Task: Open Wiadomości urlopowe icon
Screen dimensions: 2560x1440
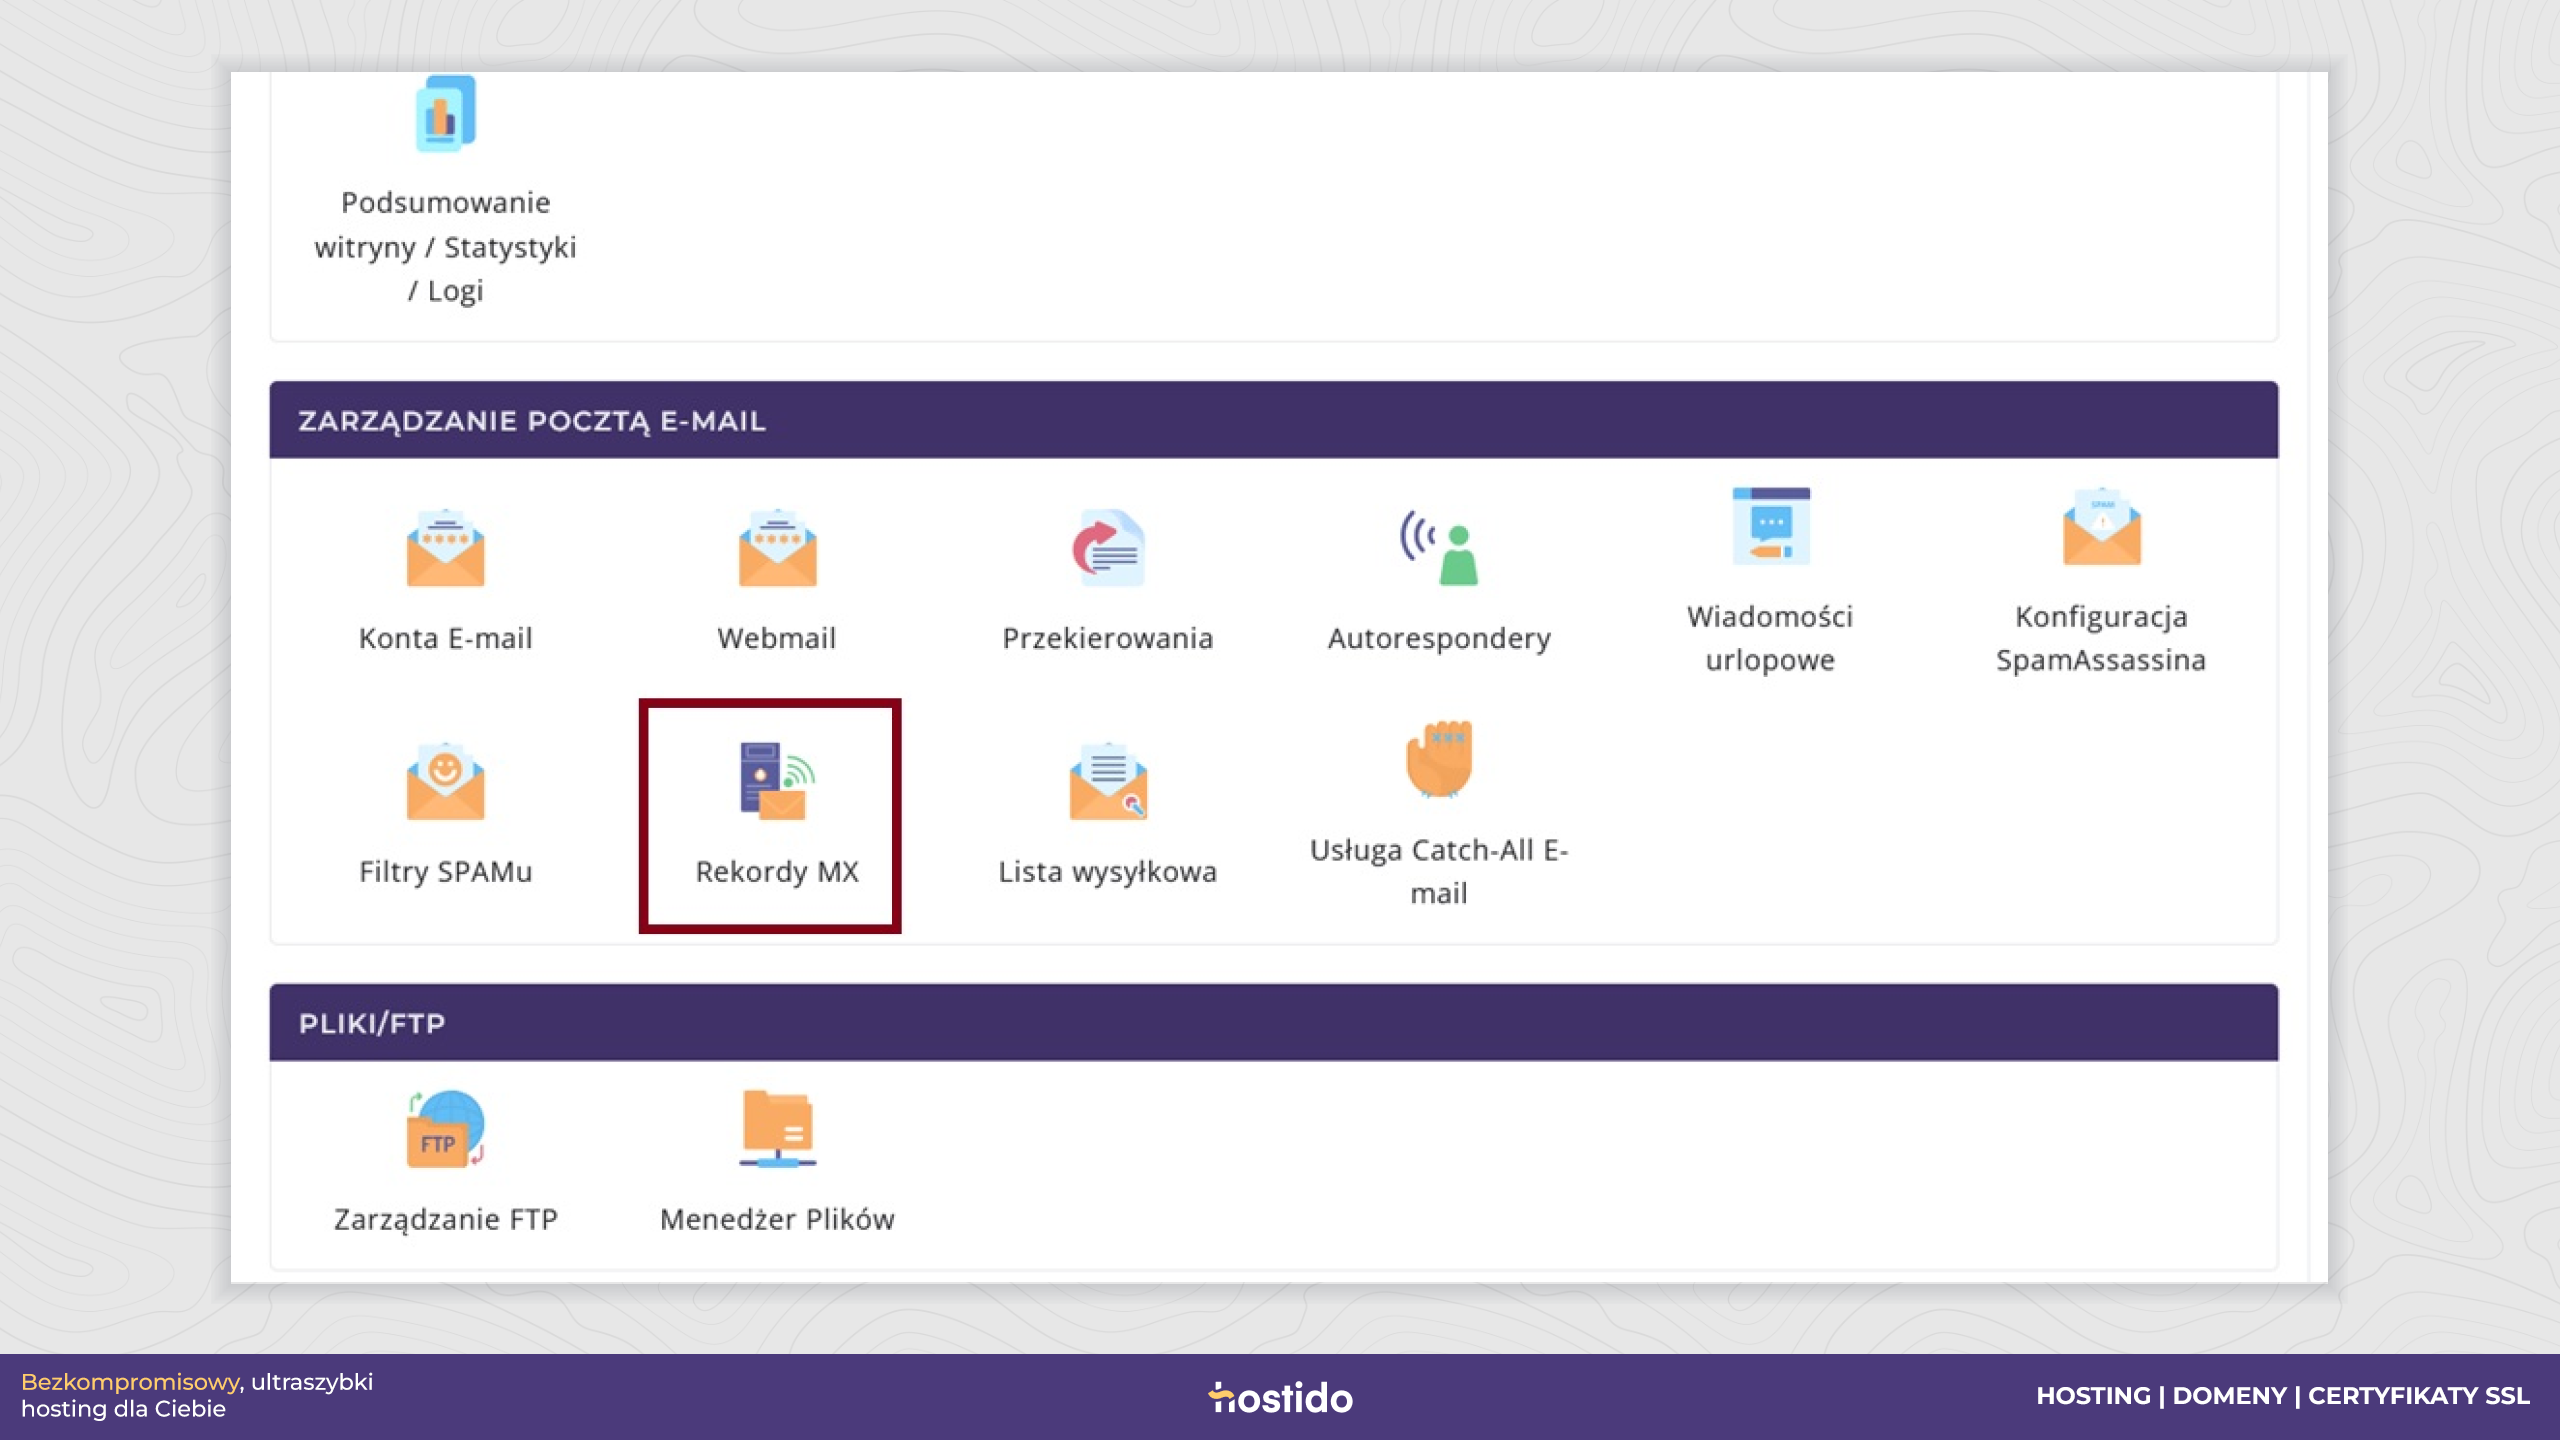Action: click(x=1770, y=526)
